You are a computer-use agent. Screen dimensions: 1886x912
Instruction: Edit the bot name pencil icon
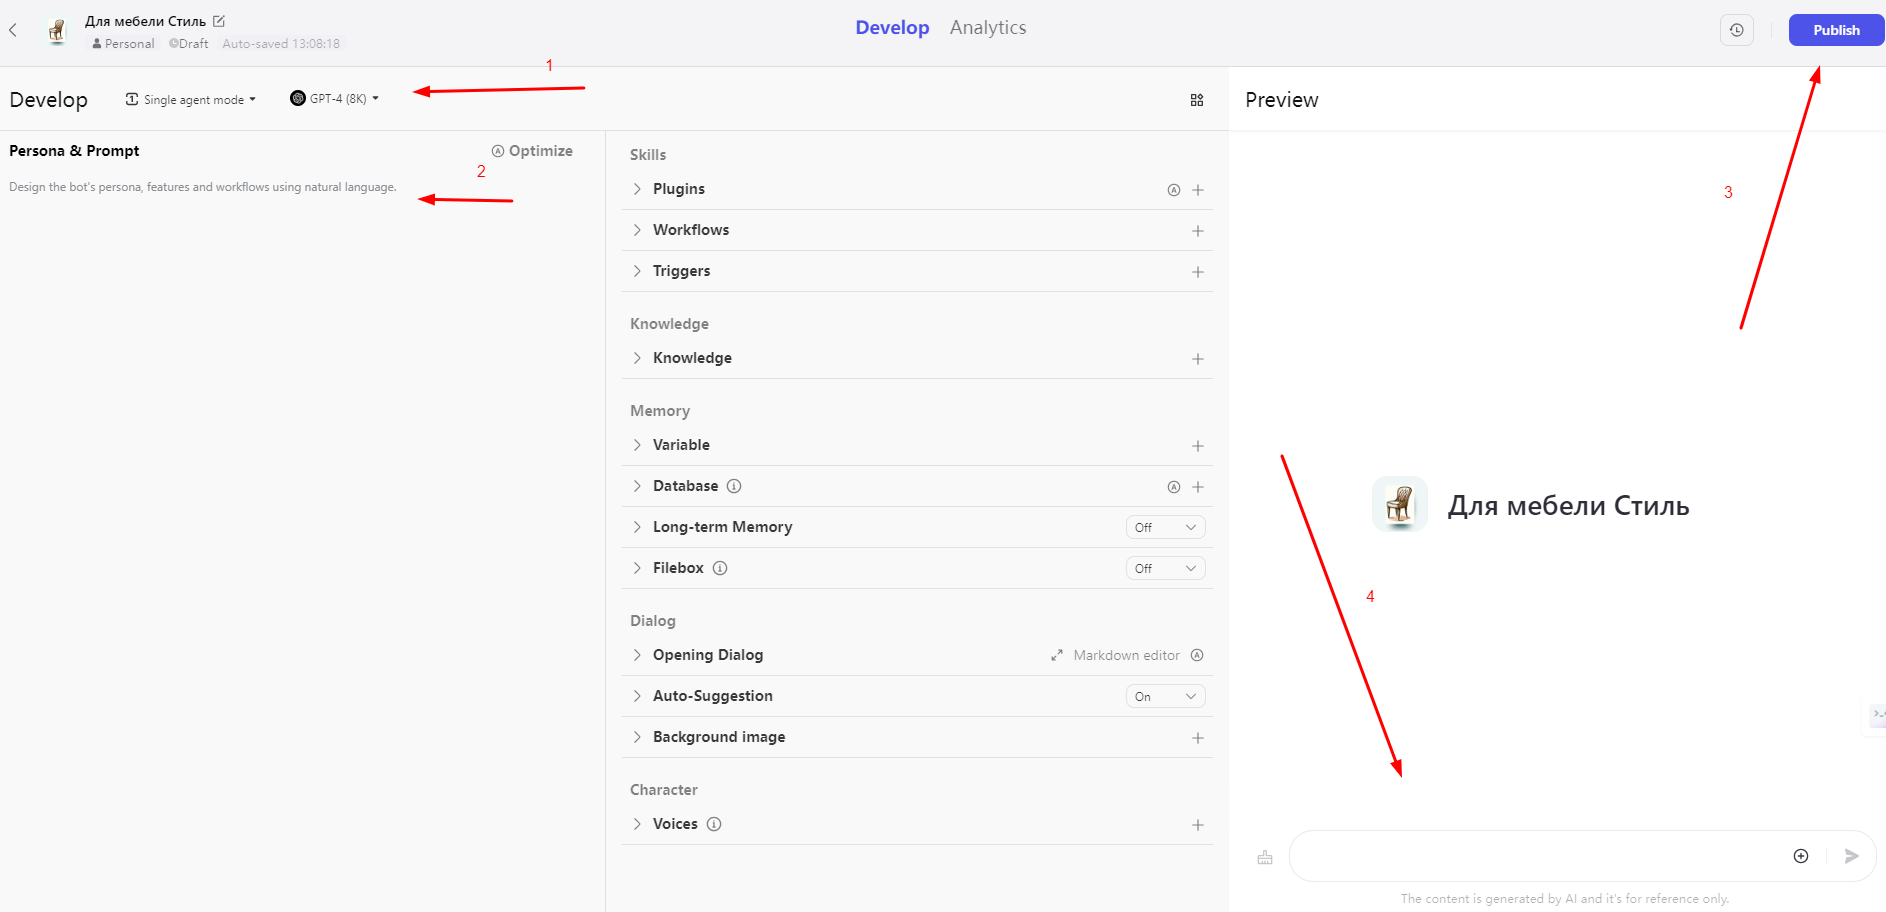pos(219,21)
